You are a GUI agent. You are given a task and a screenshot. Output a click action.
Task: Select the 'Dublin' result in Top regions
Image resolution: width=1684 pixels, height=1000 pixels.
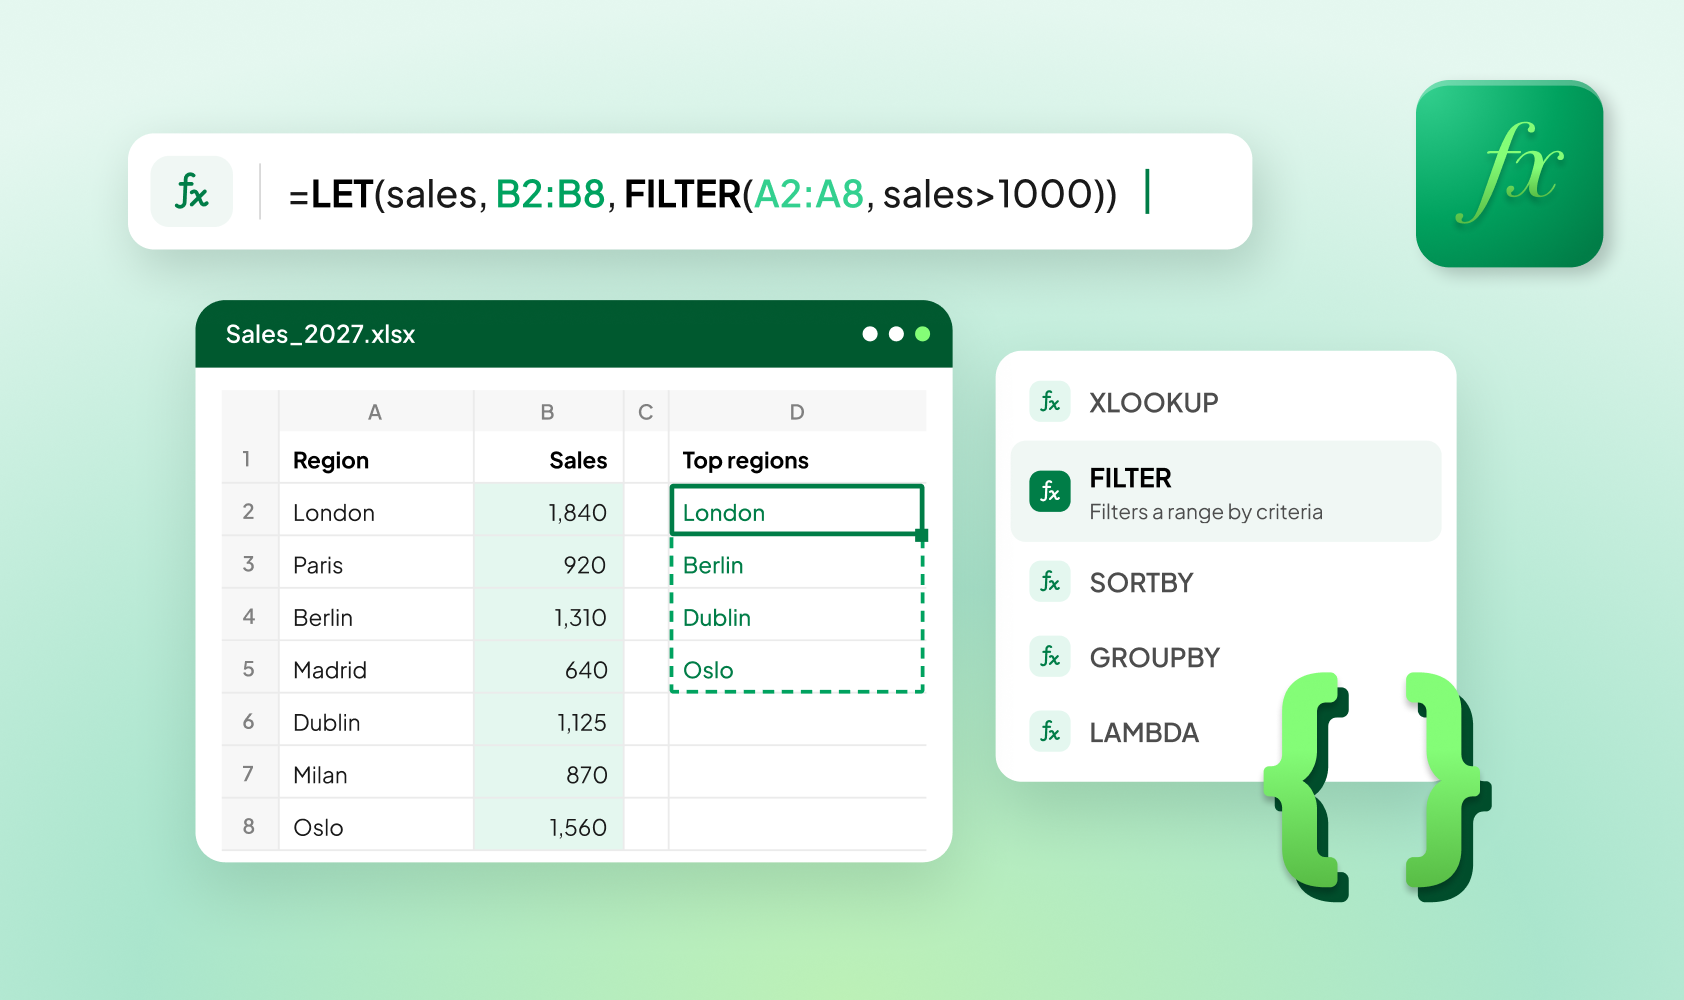[797, 616]
